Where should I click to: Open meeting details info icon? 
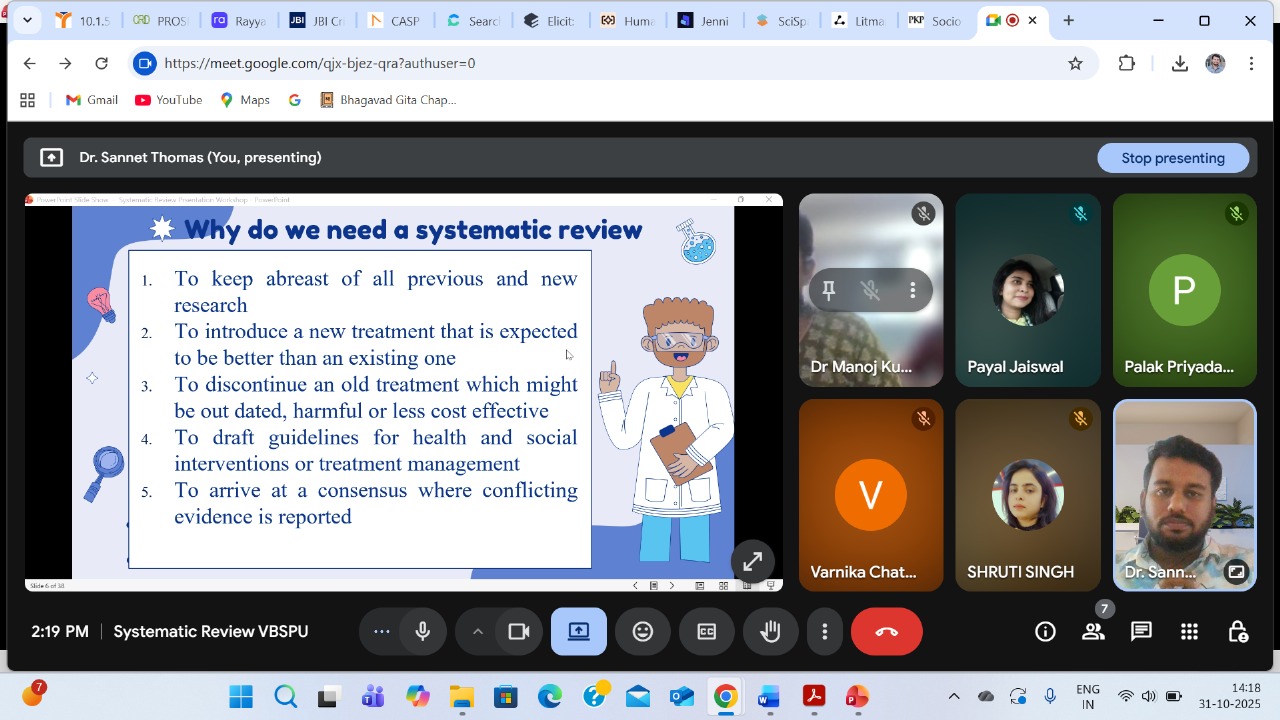pyautogui.click(x=1045, y=632)
